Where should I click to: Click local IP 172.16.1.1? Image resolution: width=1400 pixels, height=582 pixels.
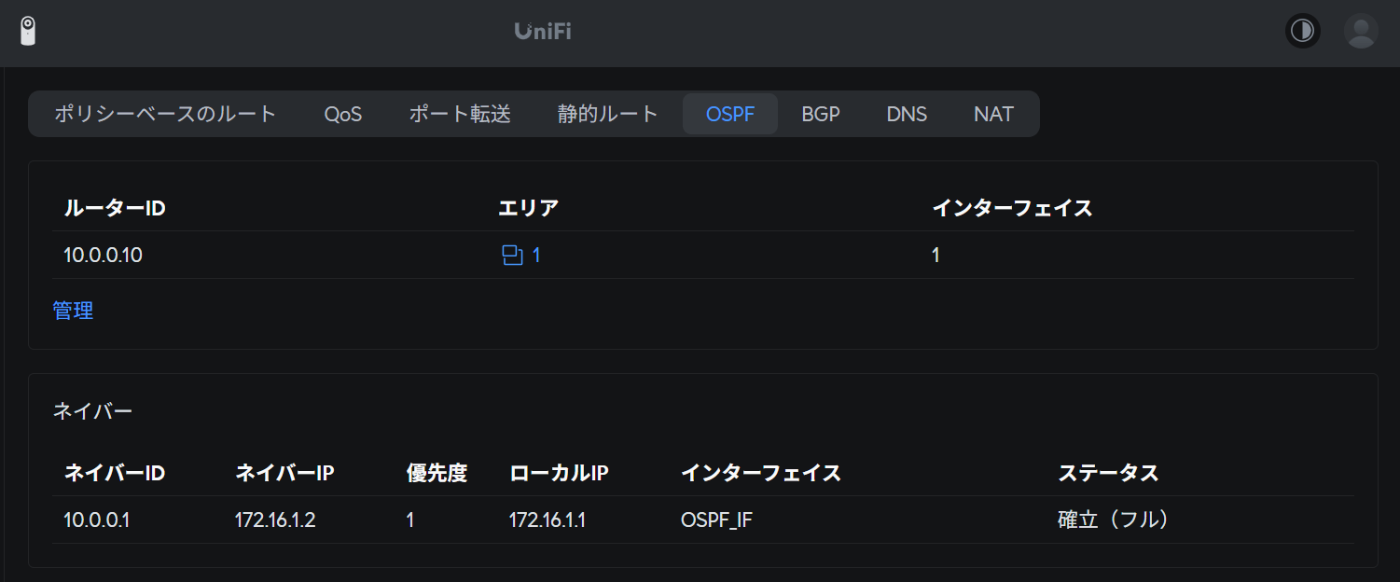[x=547, y=520]
